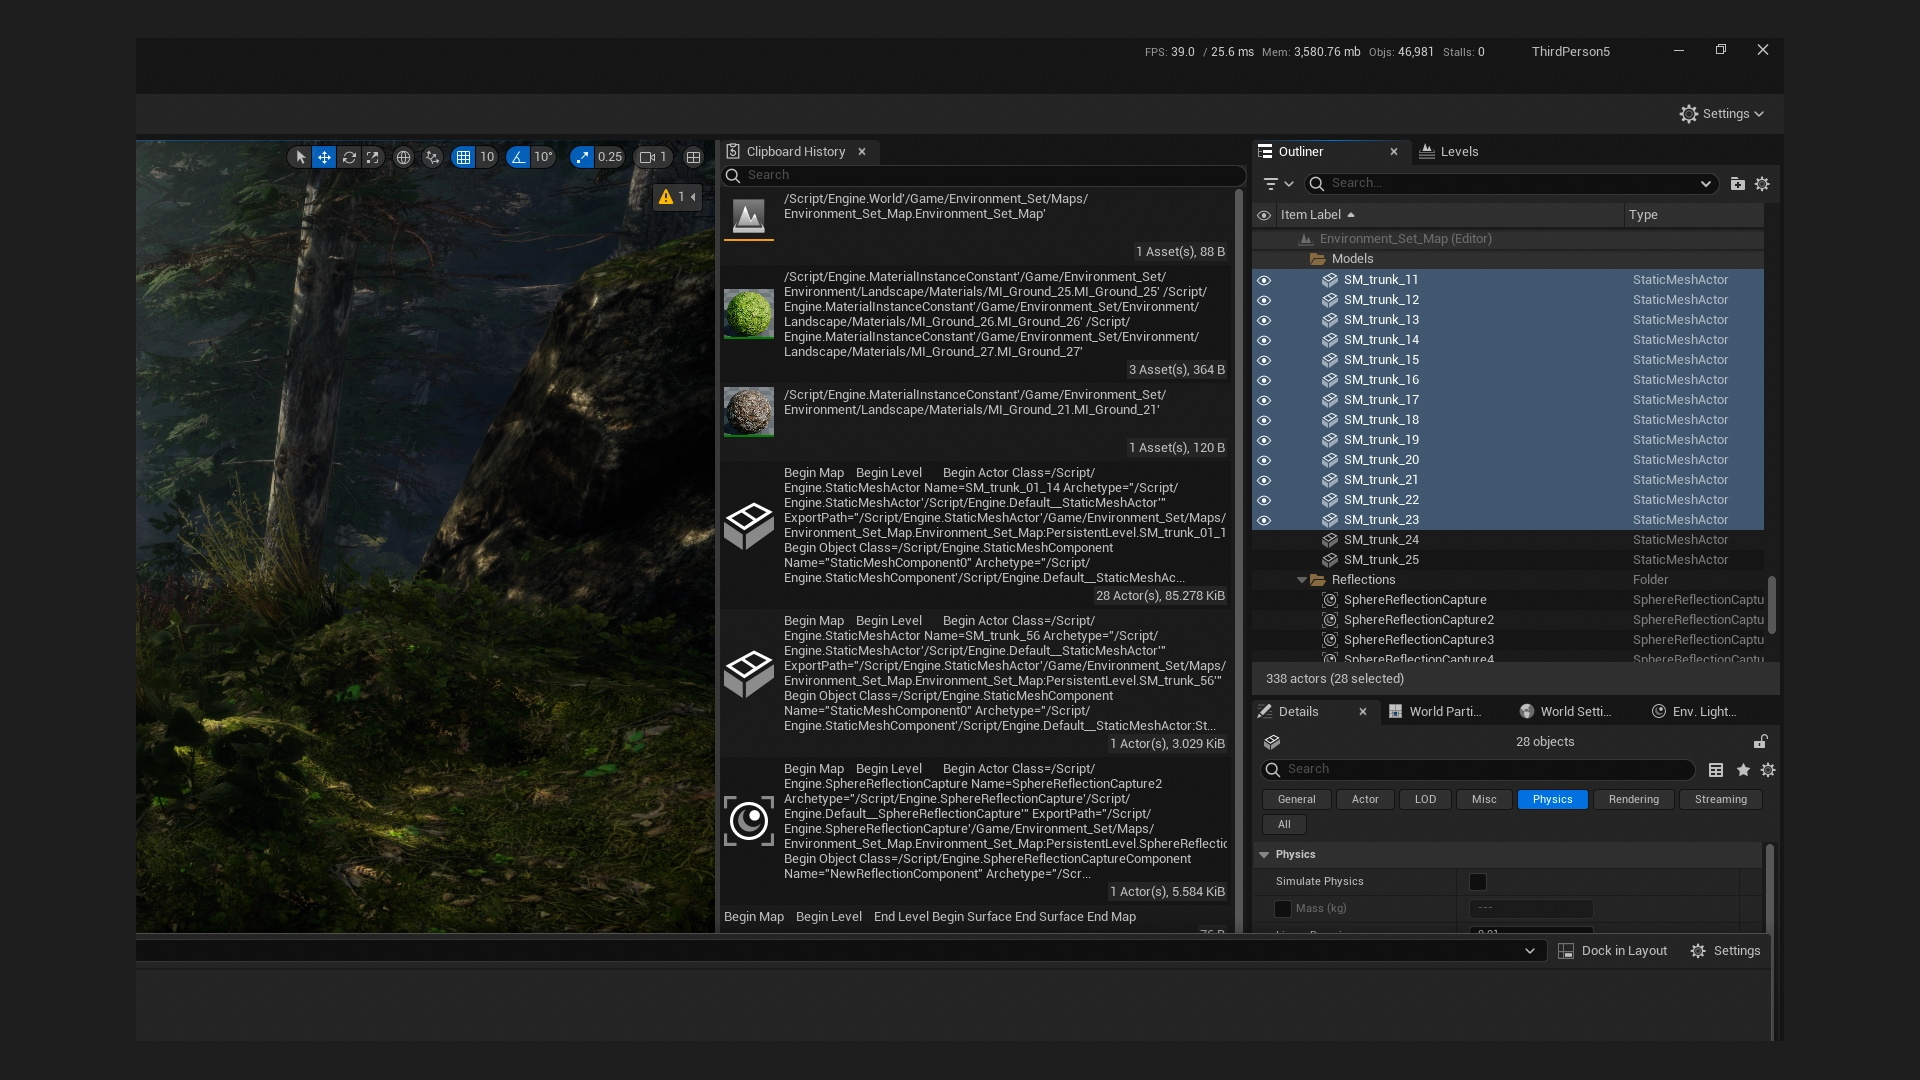Select SM_trunk_25 in the Outliner

coord(1508,560)
